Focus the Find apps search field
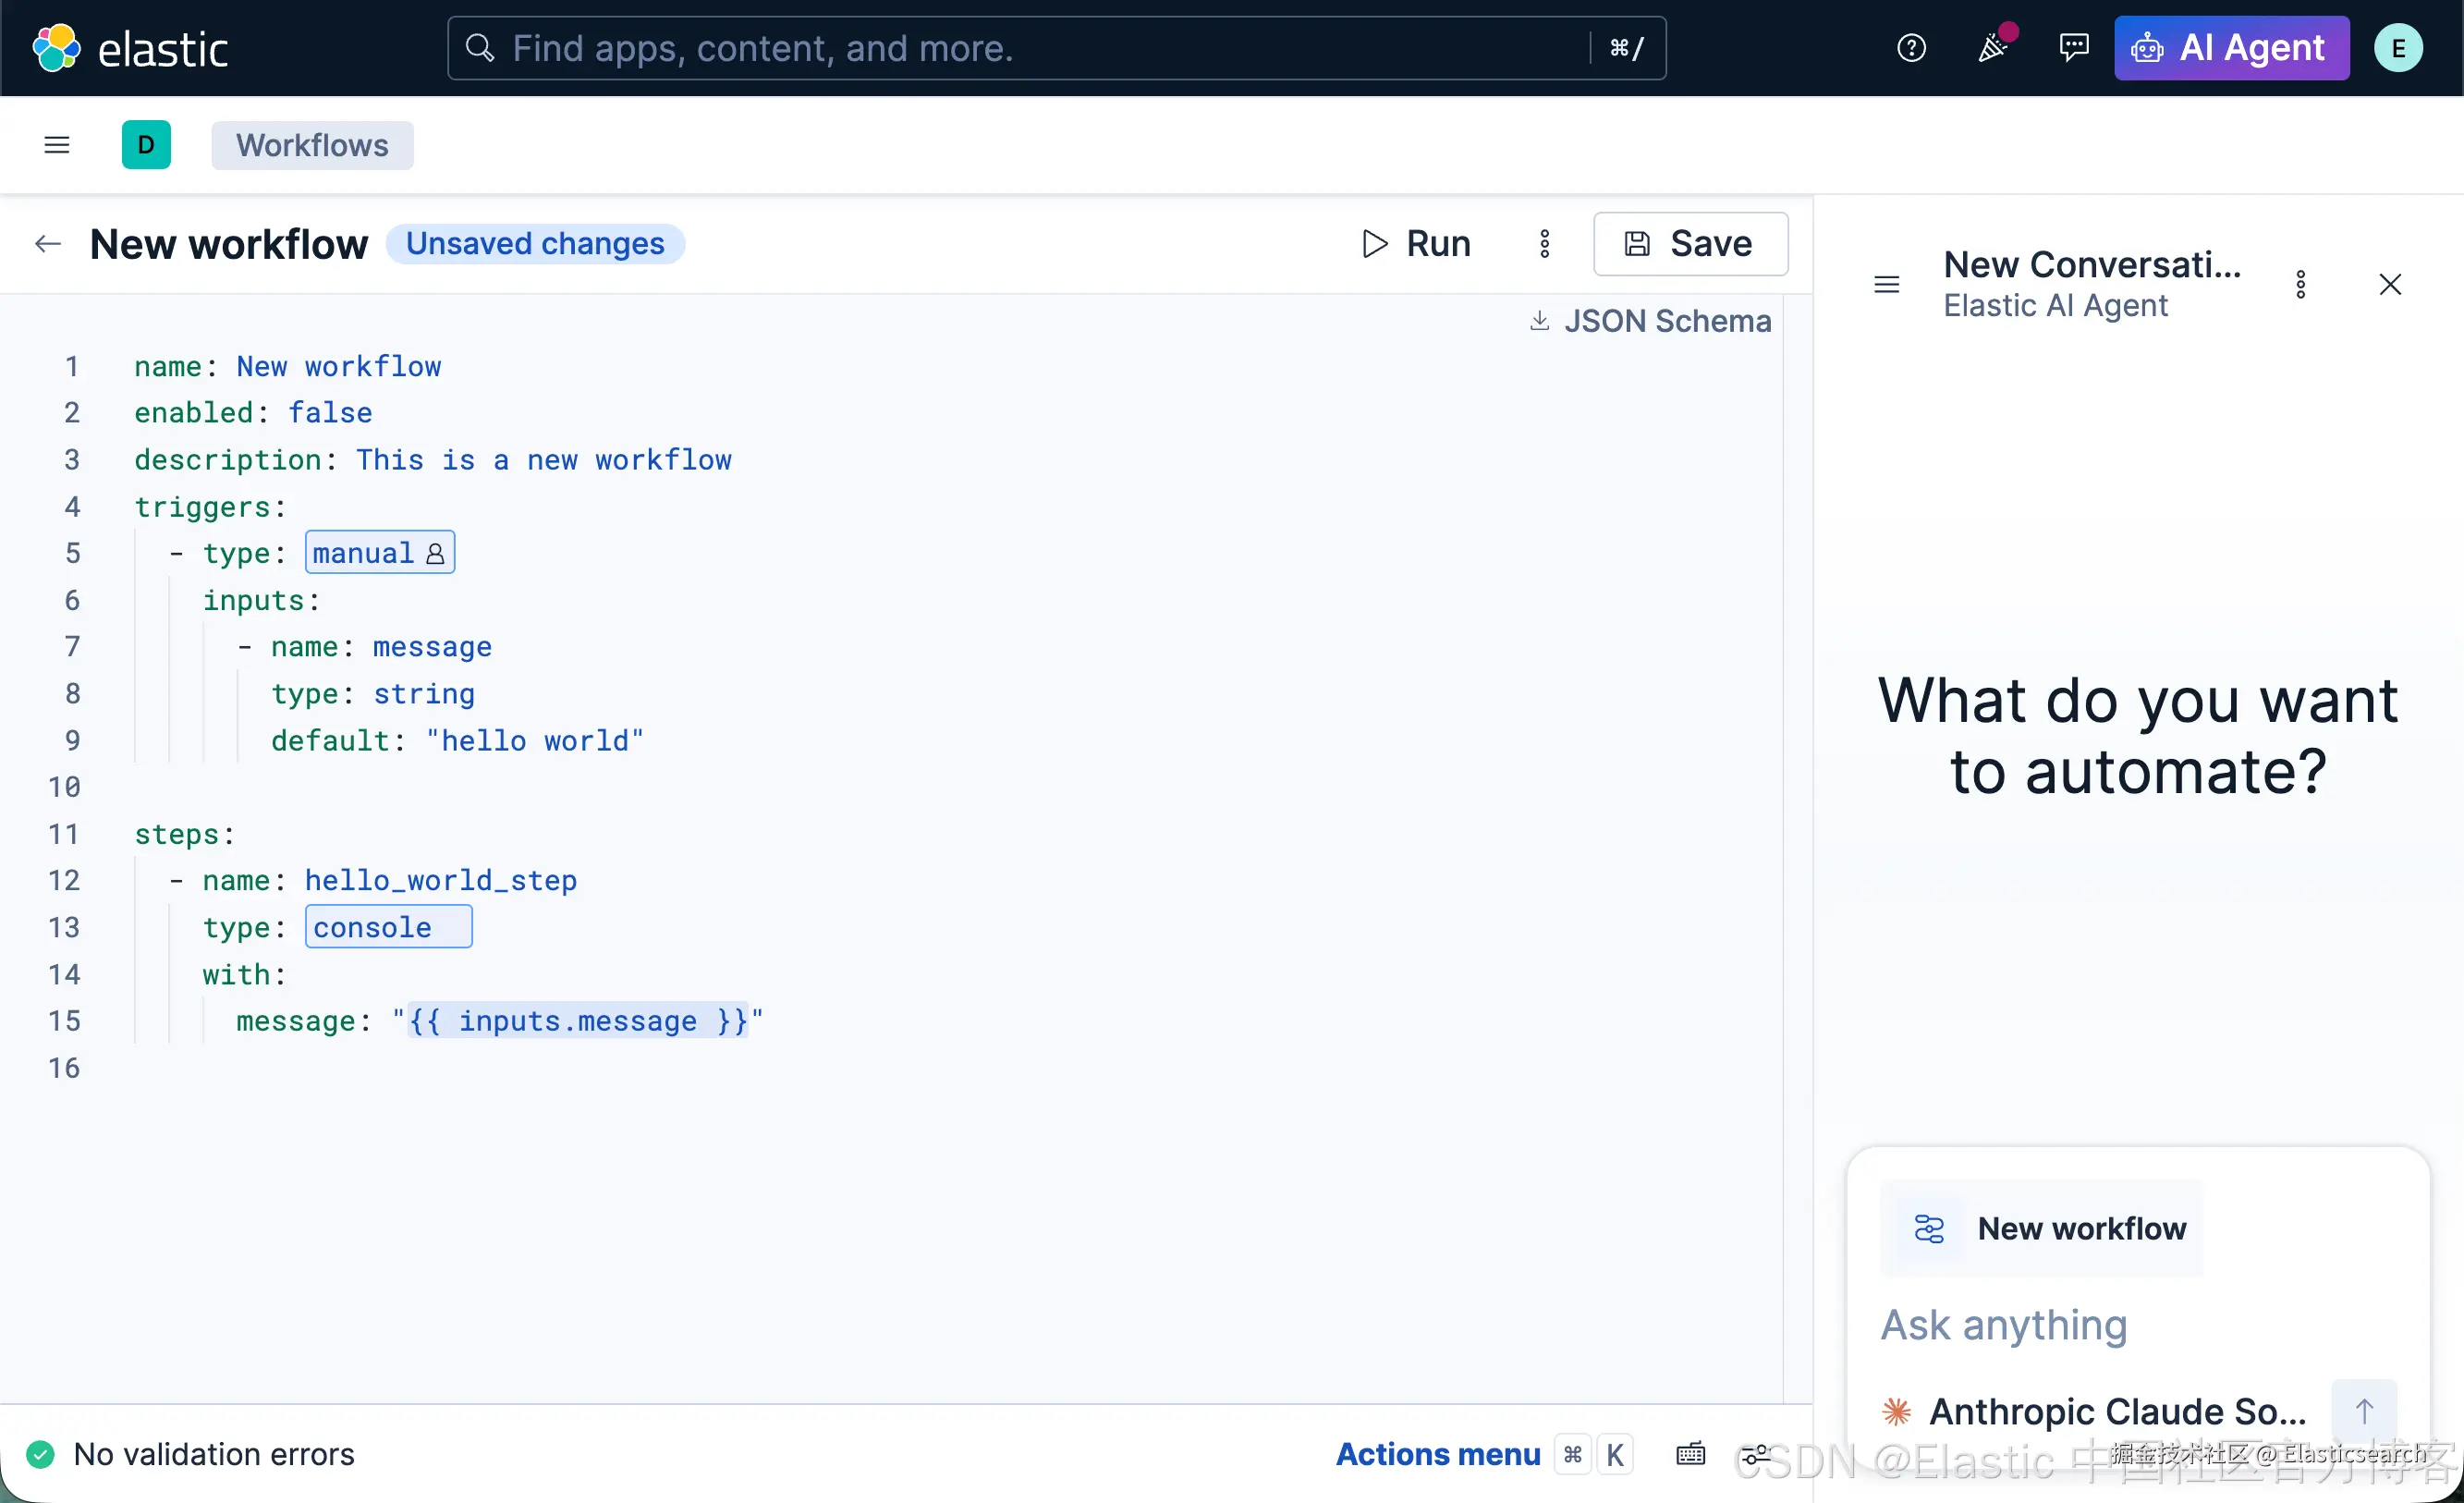The width and height of the screenshot is (2464, 1503). click(x=1056, y=48)
